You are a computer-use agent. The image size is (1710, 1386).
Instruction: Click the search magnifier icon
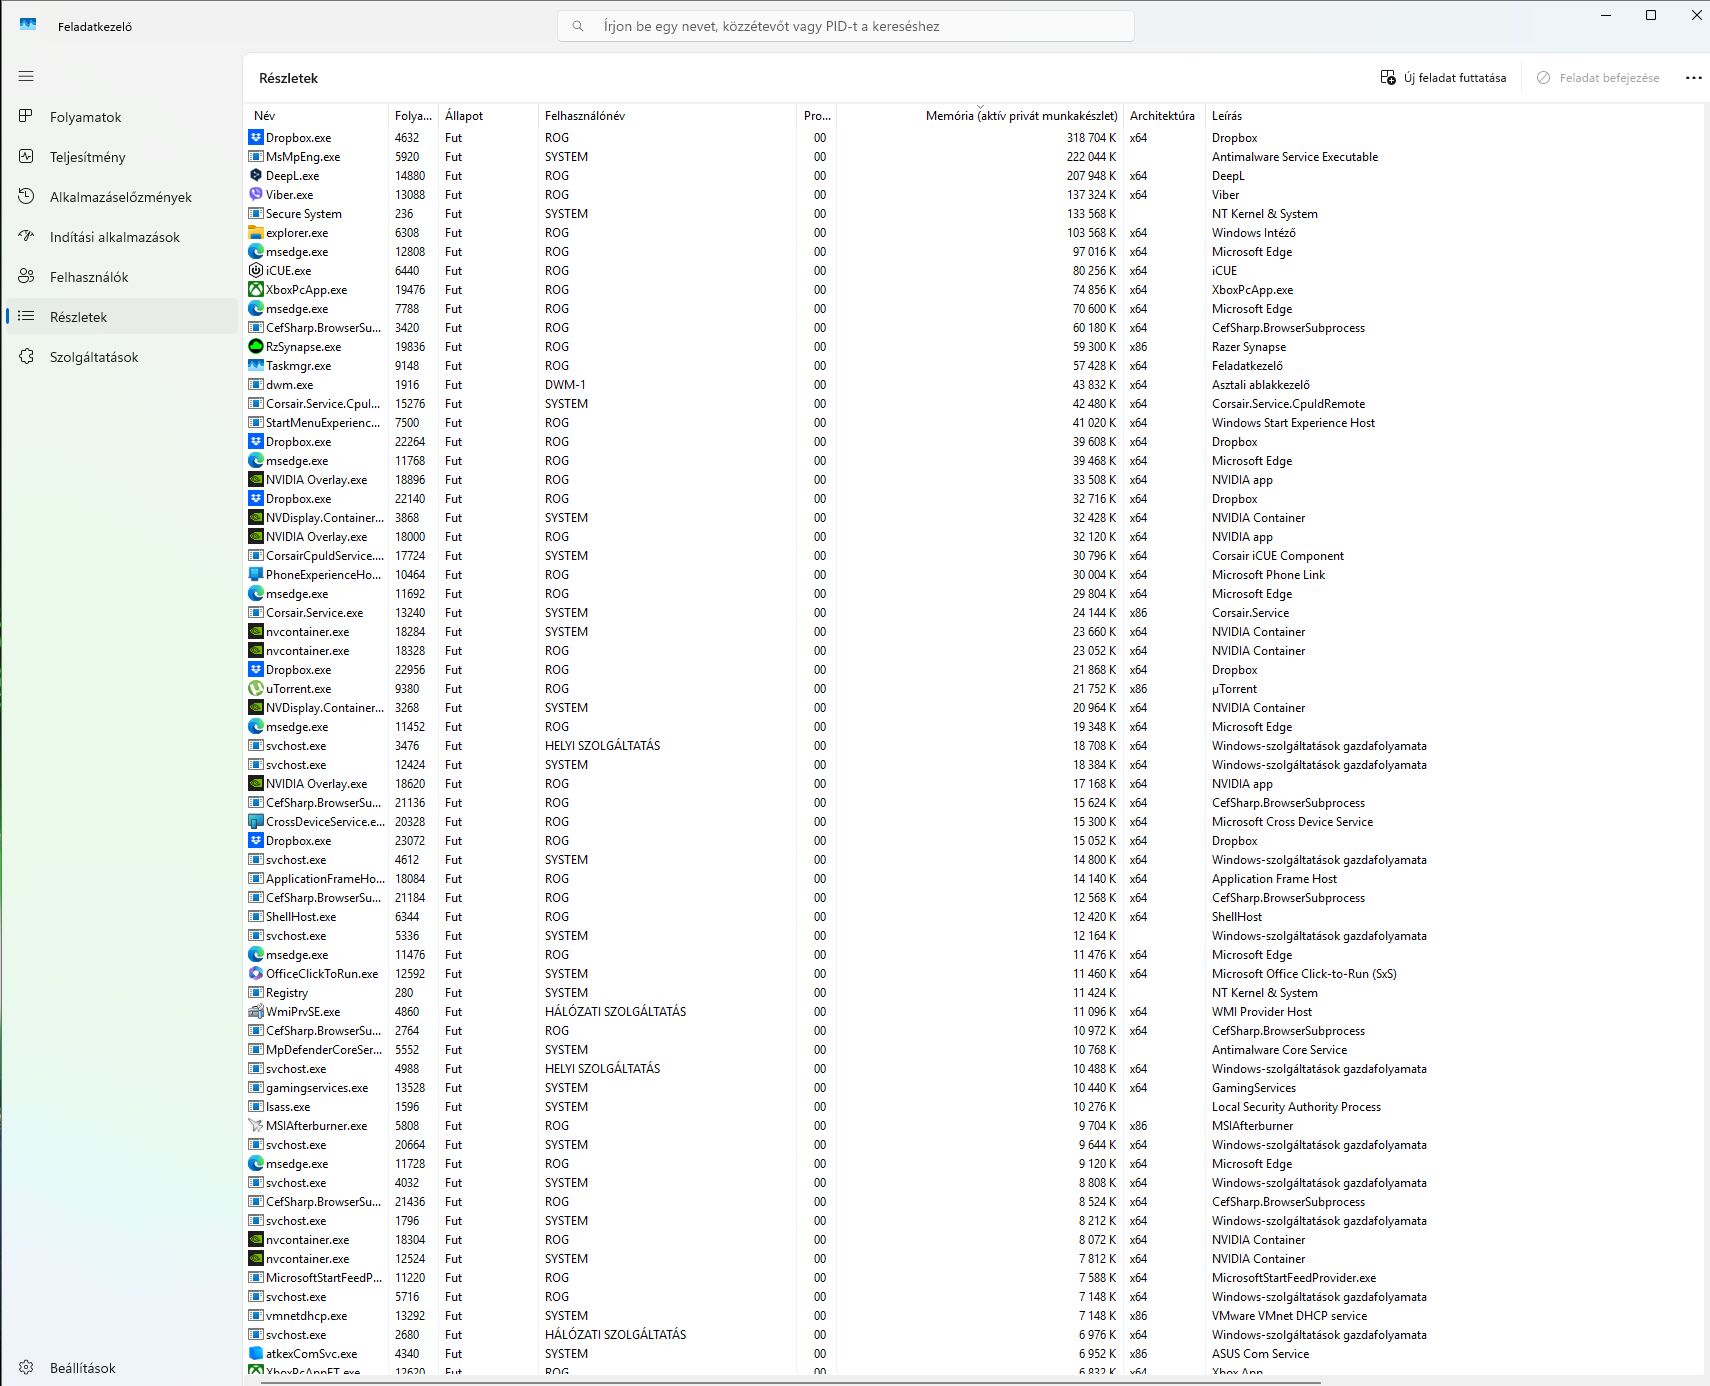point(578,26)
